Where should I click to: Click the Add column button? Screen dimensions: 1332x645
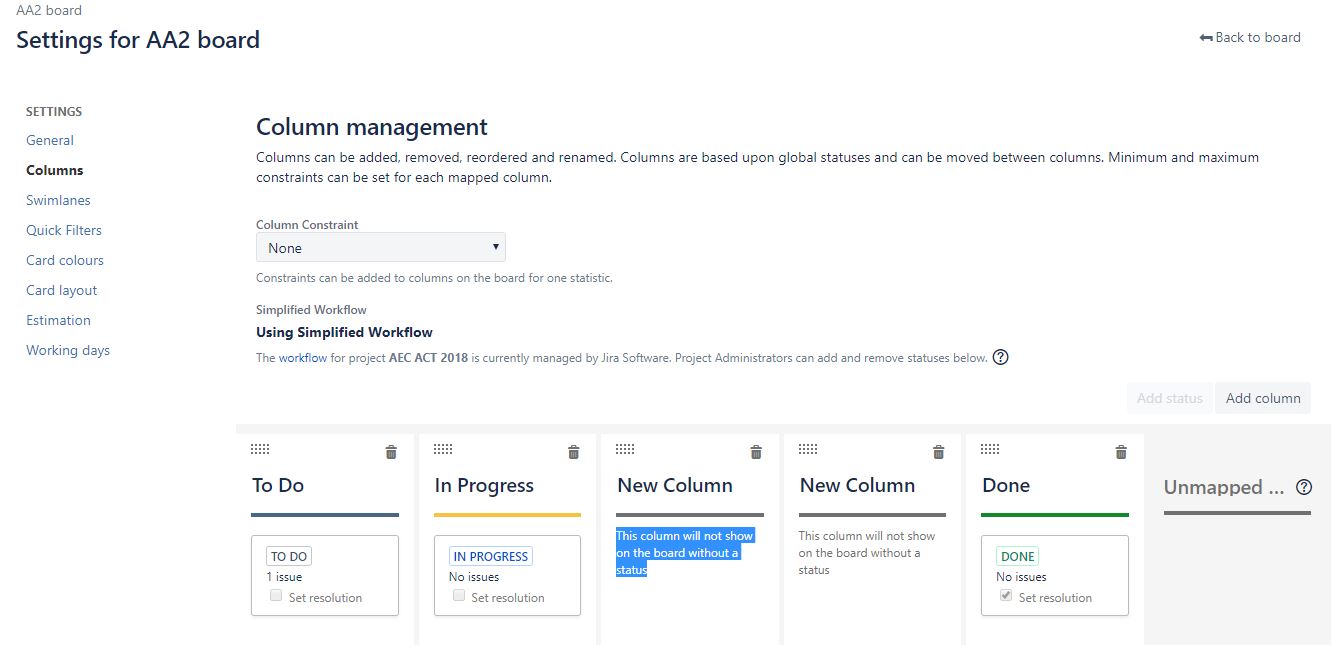tap(1263, 398)
